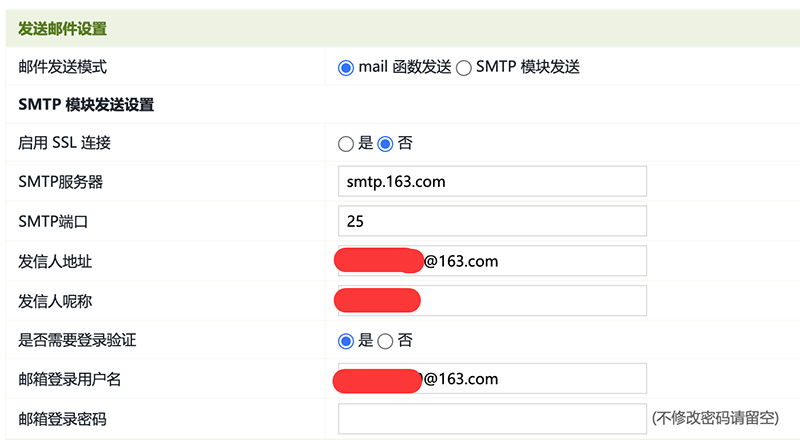The image size is (800, 440).
Task: Click the 邮件发送模式 row label
Action: 63,68
